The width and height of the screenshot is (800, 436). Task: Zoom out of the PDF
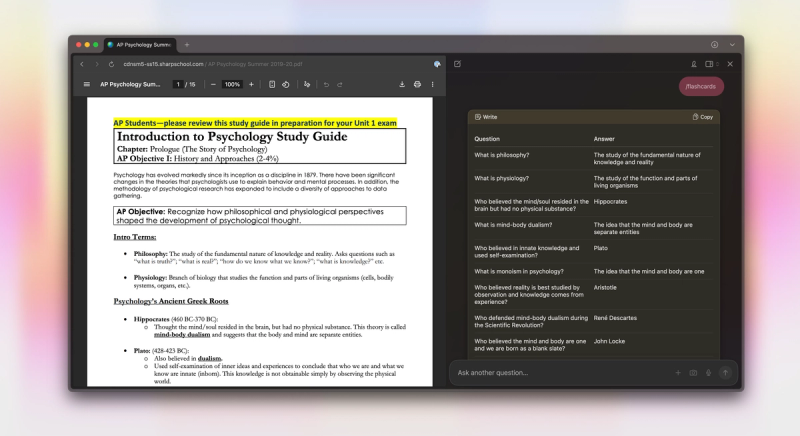[x=213, y=85]
